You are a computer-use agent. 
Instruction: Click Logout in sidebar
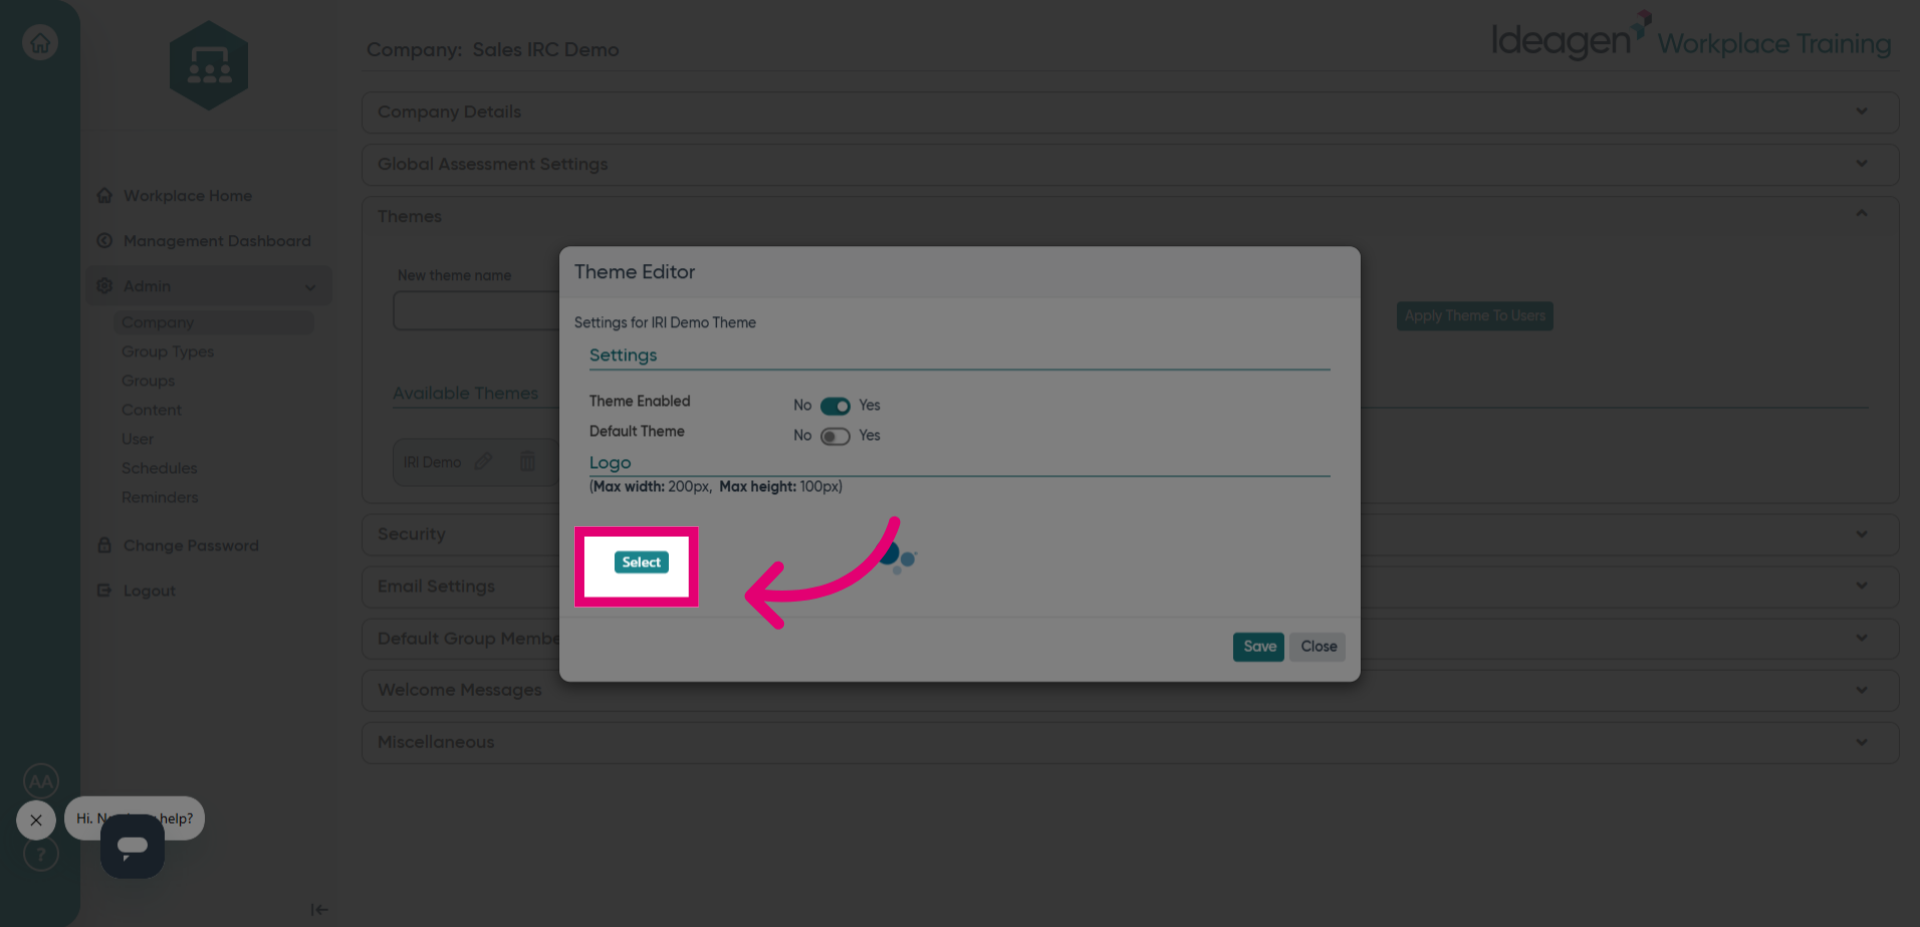[x=149, y=590]
